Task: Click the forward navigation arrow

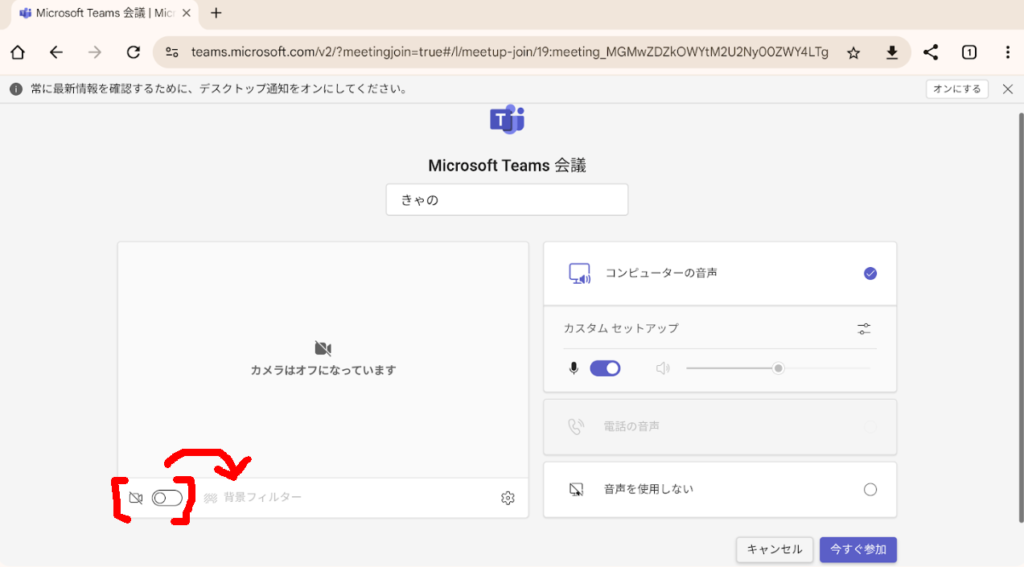Action: click(95, 52)
